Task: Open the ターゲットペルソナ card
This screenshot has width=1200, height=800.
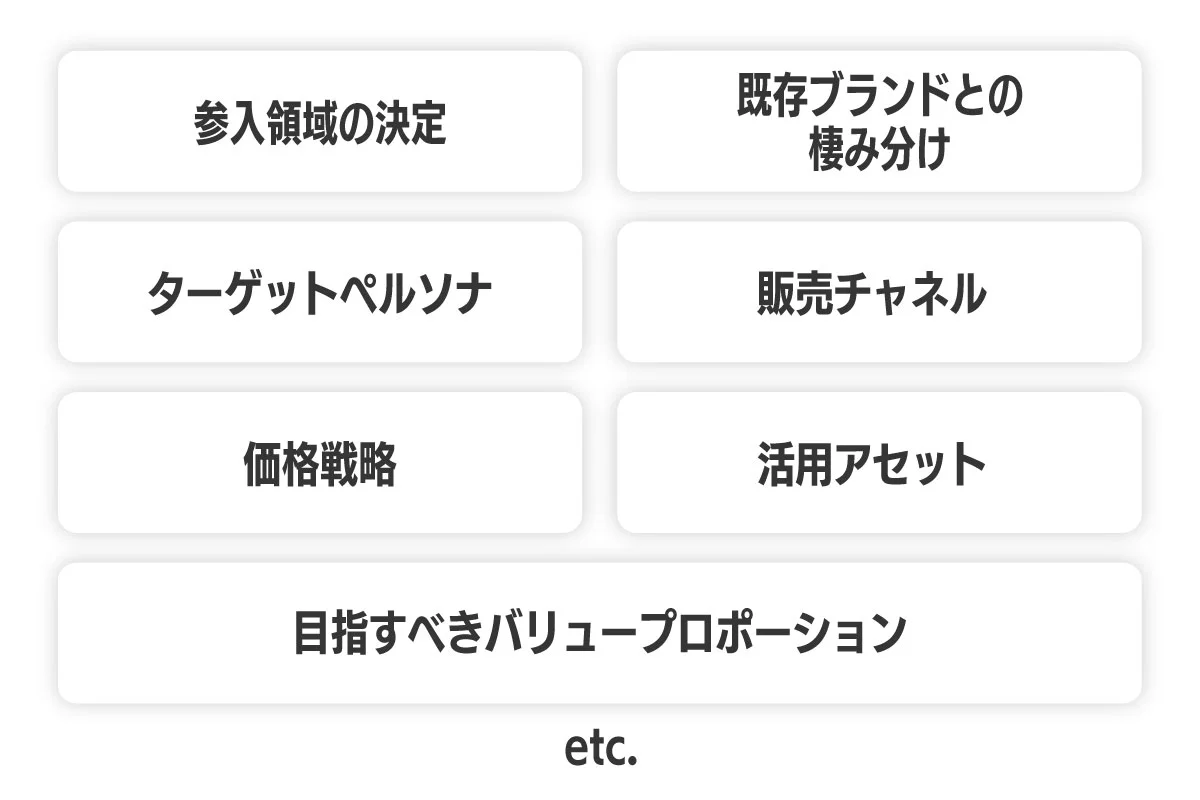Action: [320, 292]
